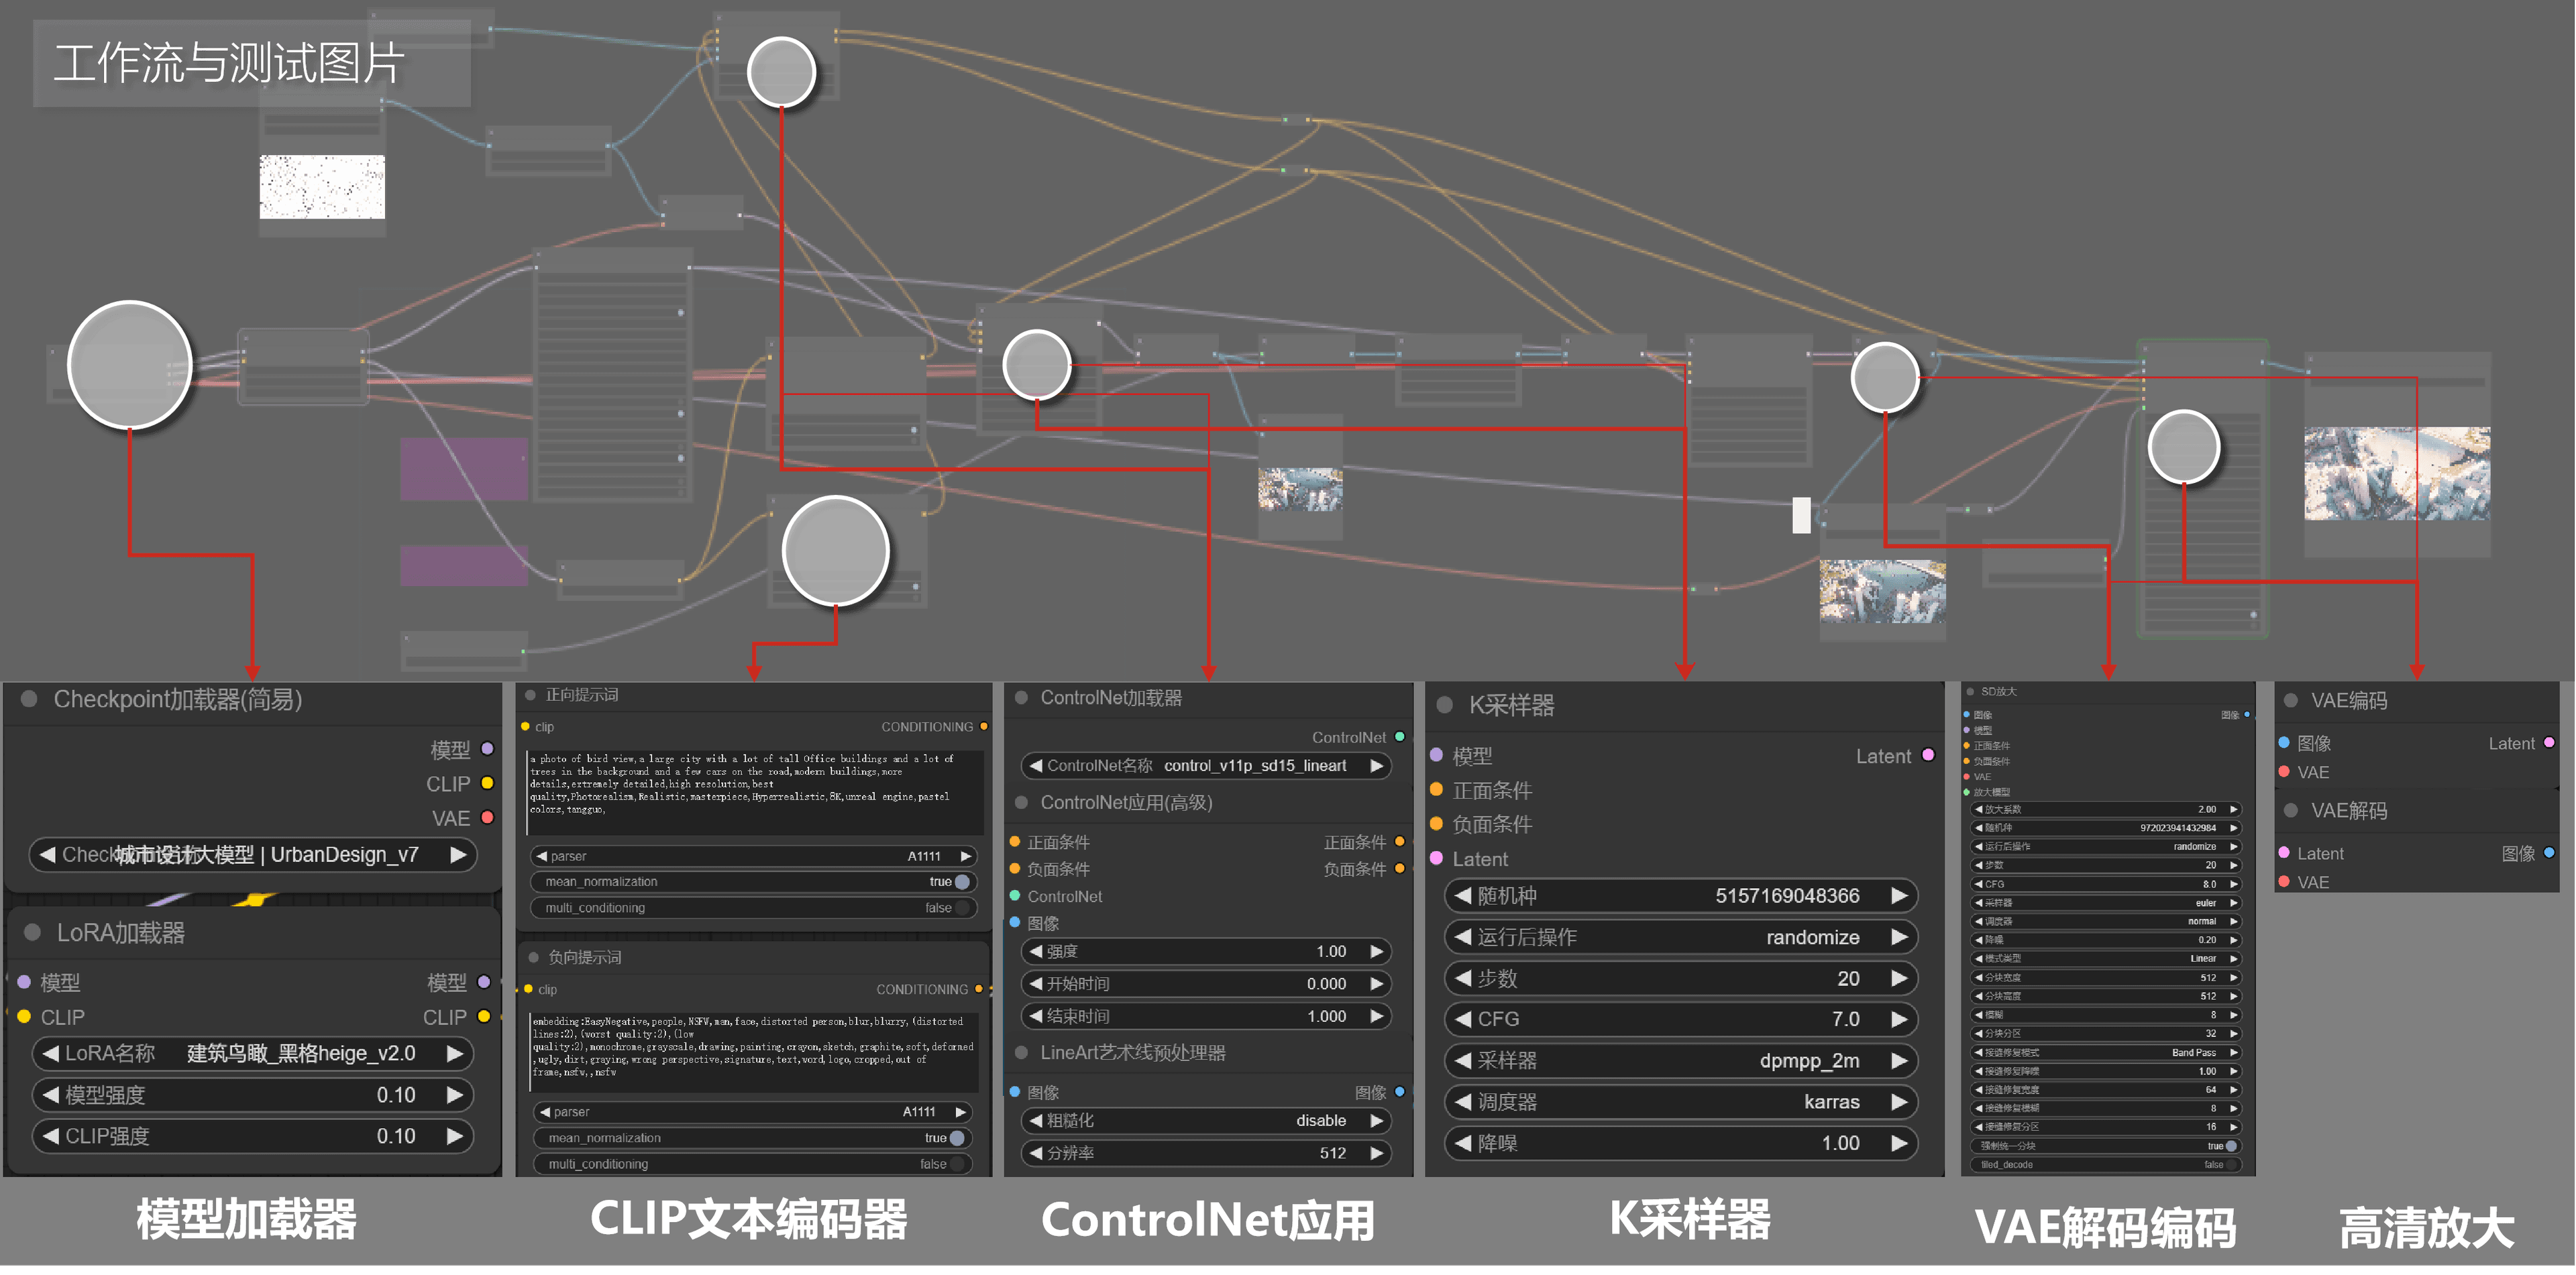Collapse the Checkpoint加载器(简易) node via its title dot

(29, 699)
